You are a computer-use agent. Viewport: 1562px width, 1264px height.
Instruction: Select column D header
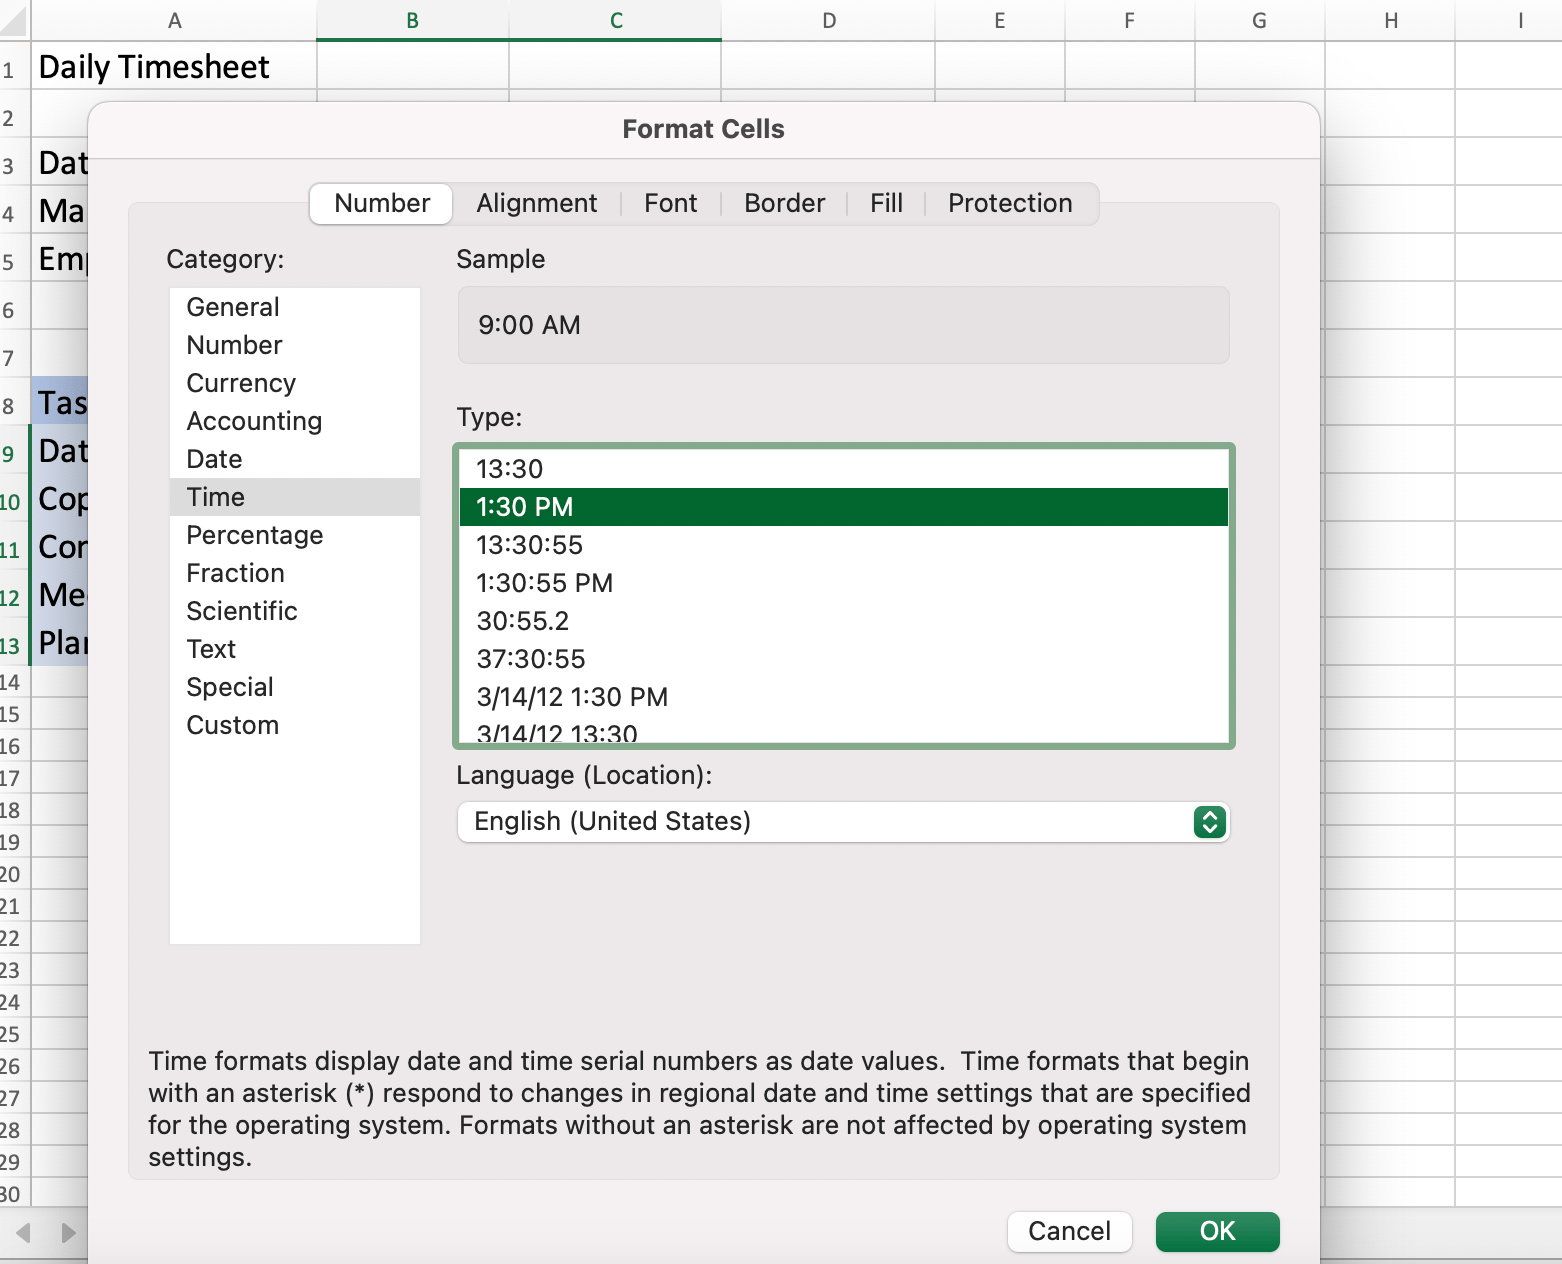(x=828, y=21)
